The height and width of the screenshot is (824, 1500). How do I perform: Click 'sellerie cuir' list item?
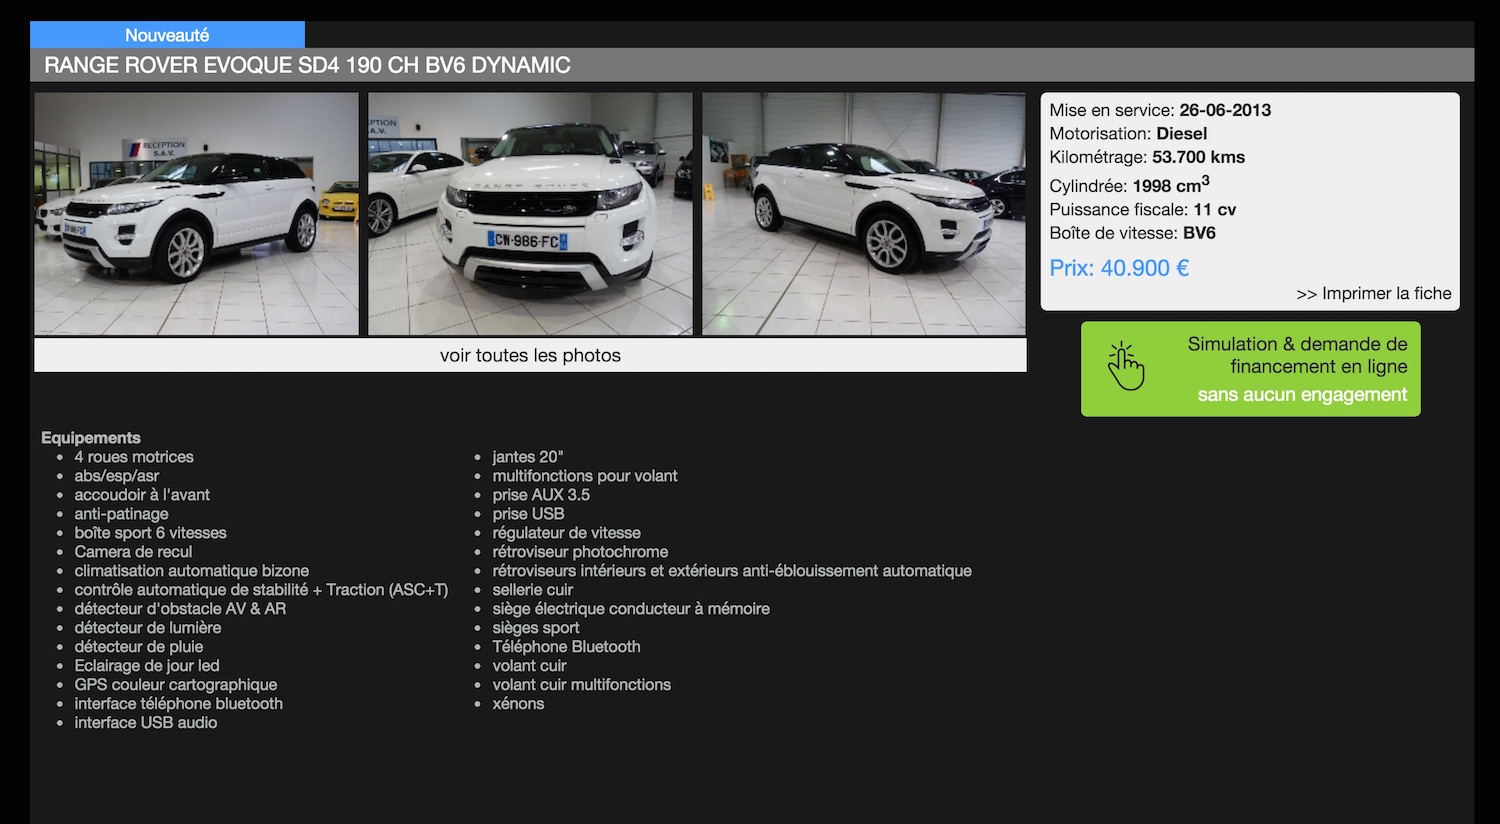coord(532,590)
